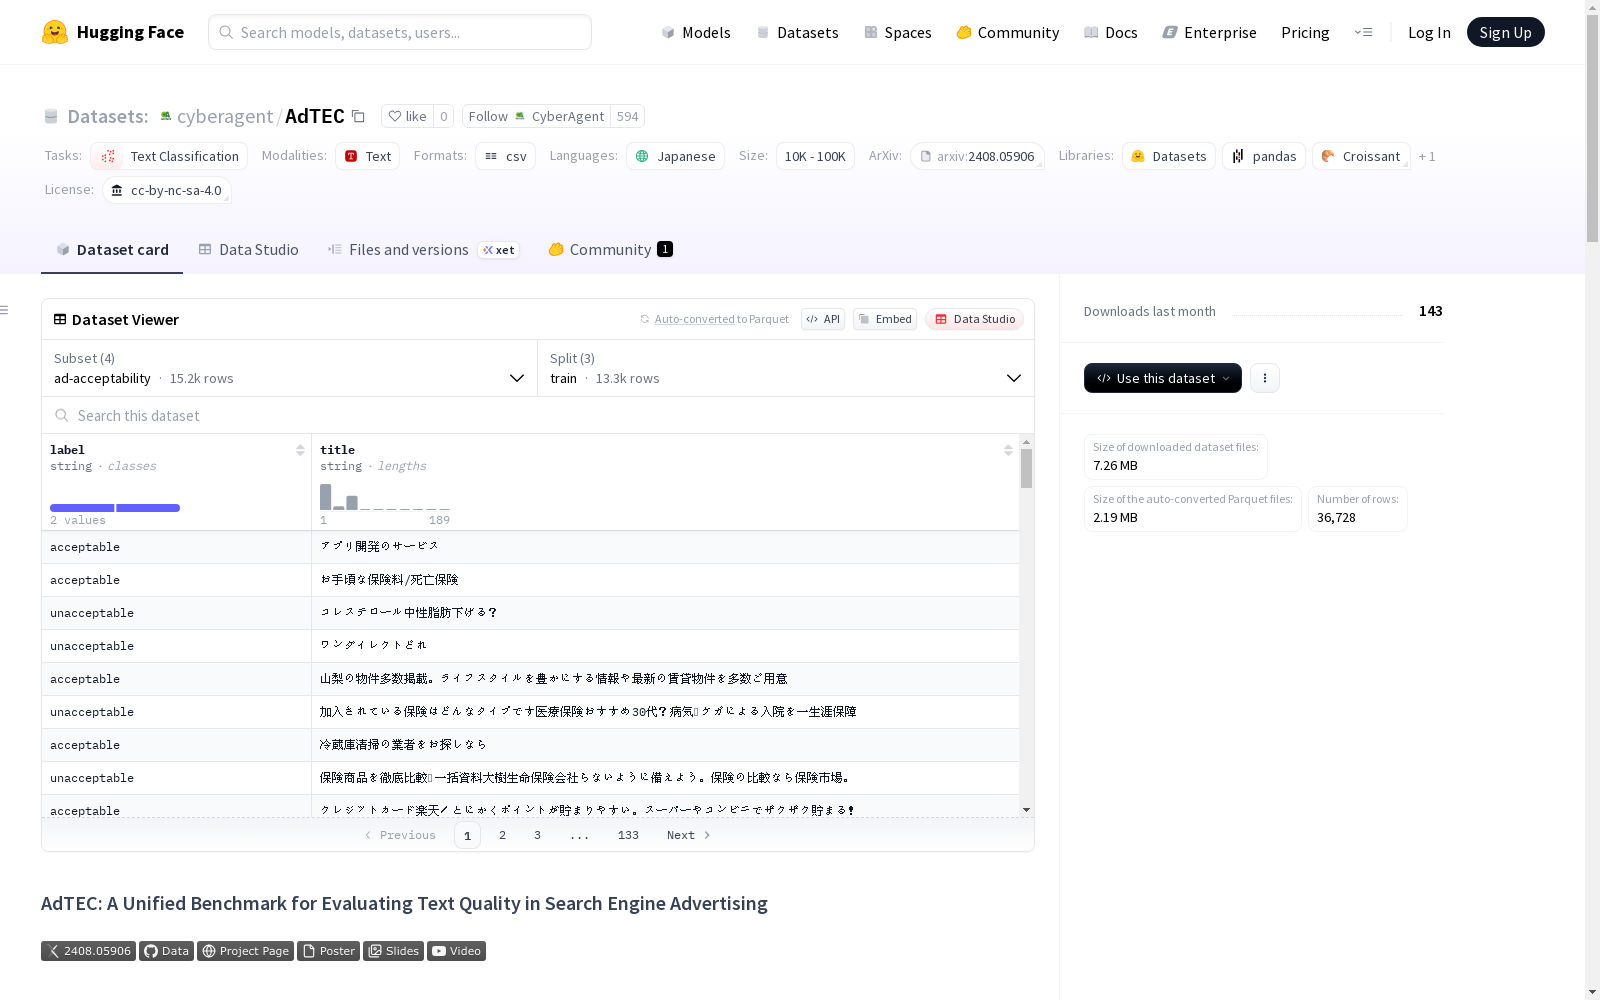Open the additional navigation menu icon

pos(1363,32)
